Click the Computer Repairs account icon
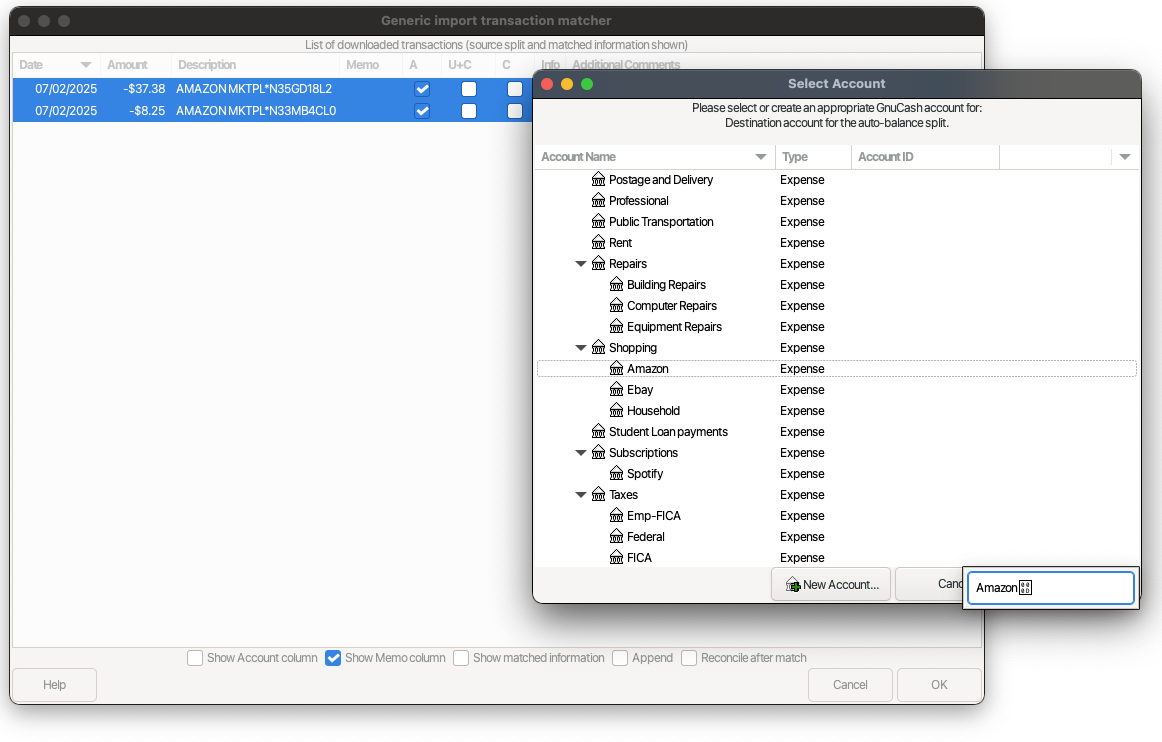Viewport: 1162px width, 742px height. (616, 306)
